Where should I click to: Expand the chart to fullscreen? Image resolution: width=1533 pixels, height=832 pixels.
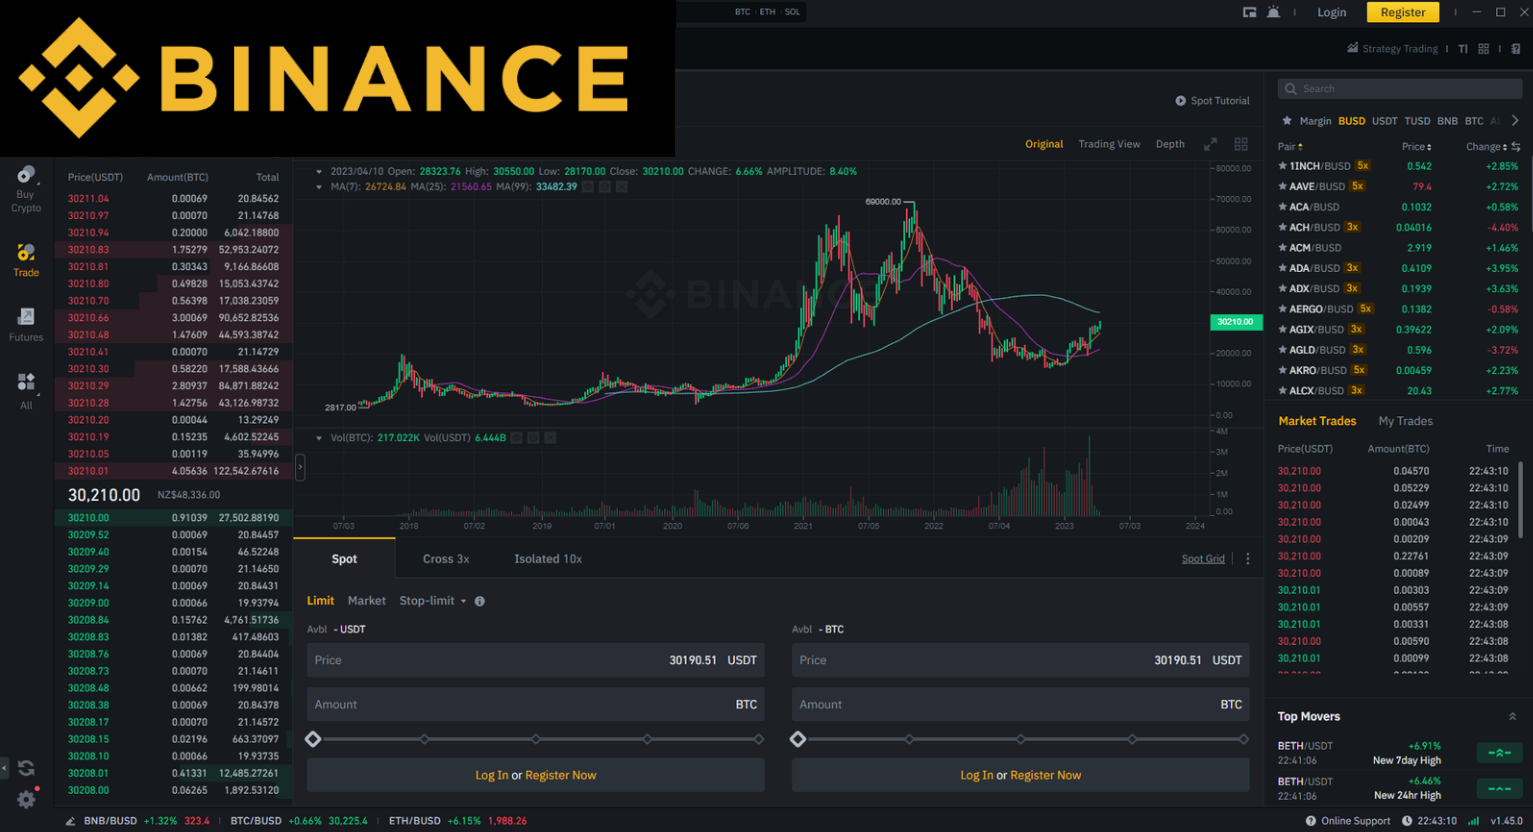pos(1210,144)
